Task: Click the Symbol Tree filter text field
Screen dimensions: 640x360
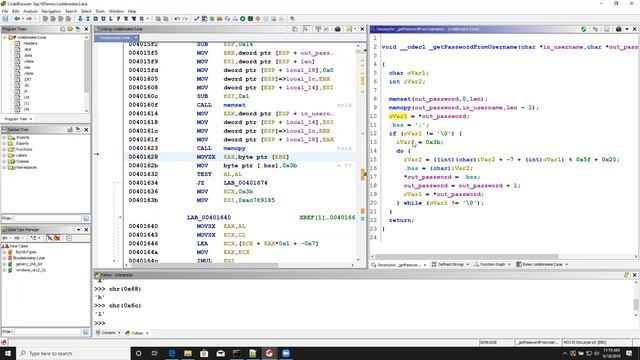Action: click(47, 218)
